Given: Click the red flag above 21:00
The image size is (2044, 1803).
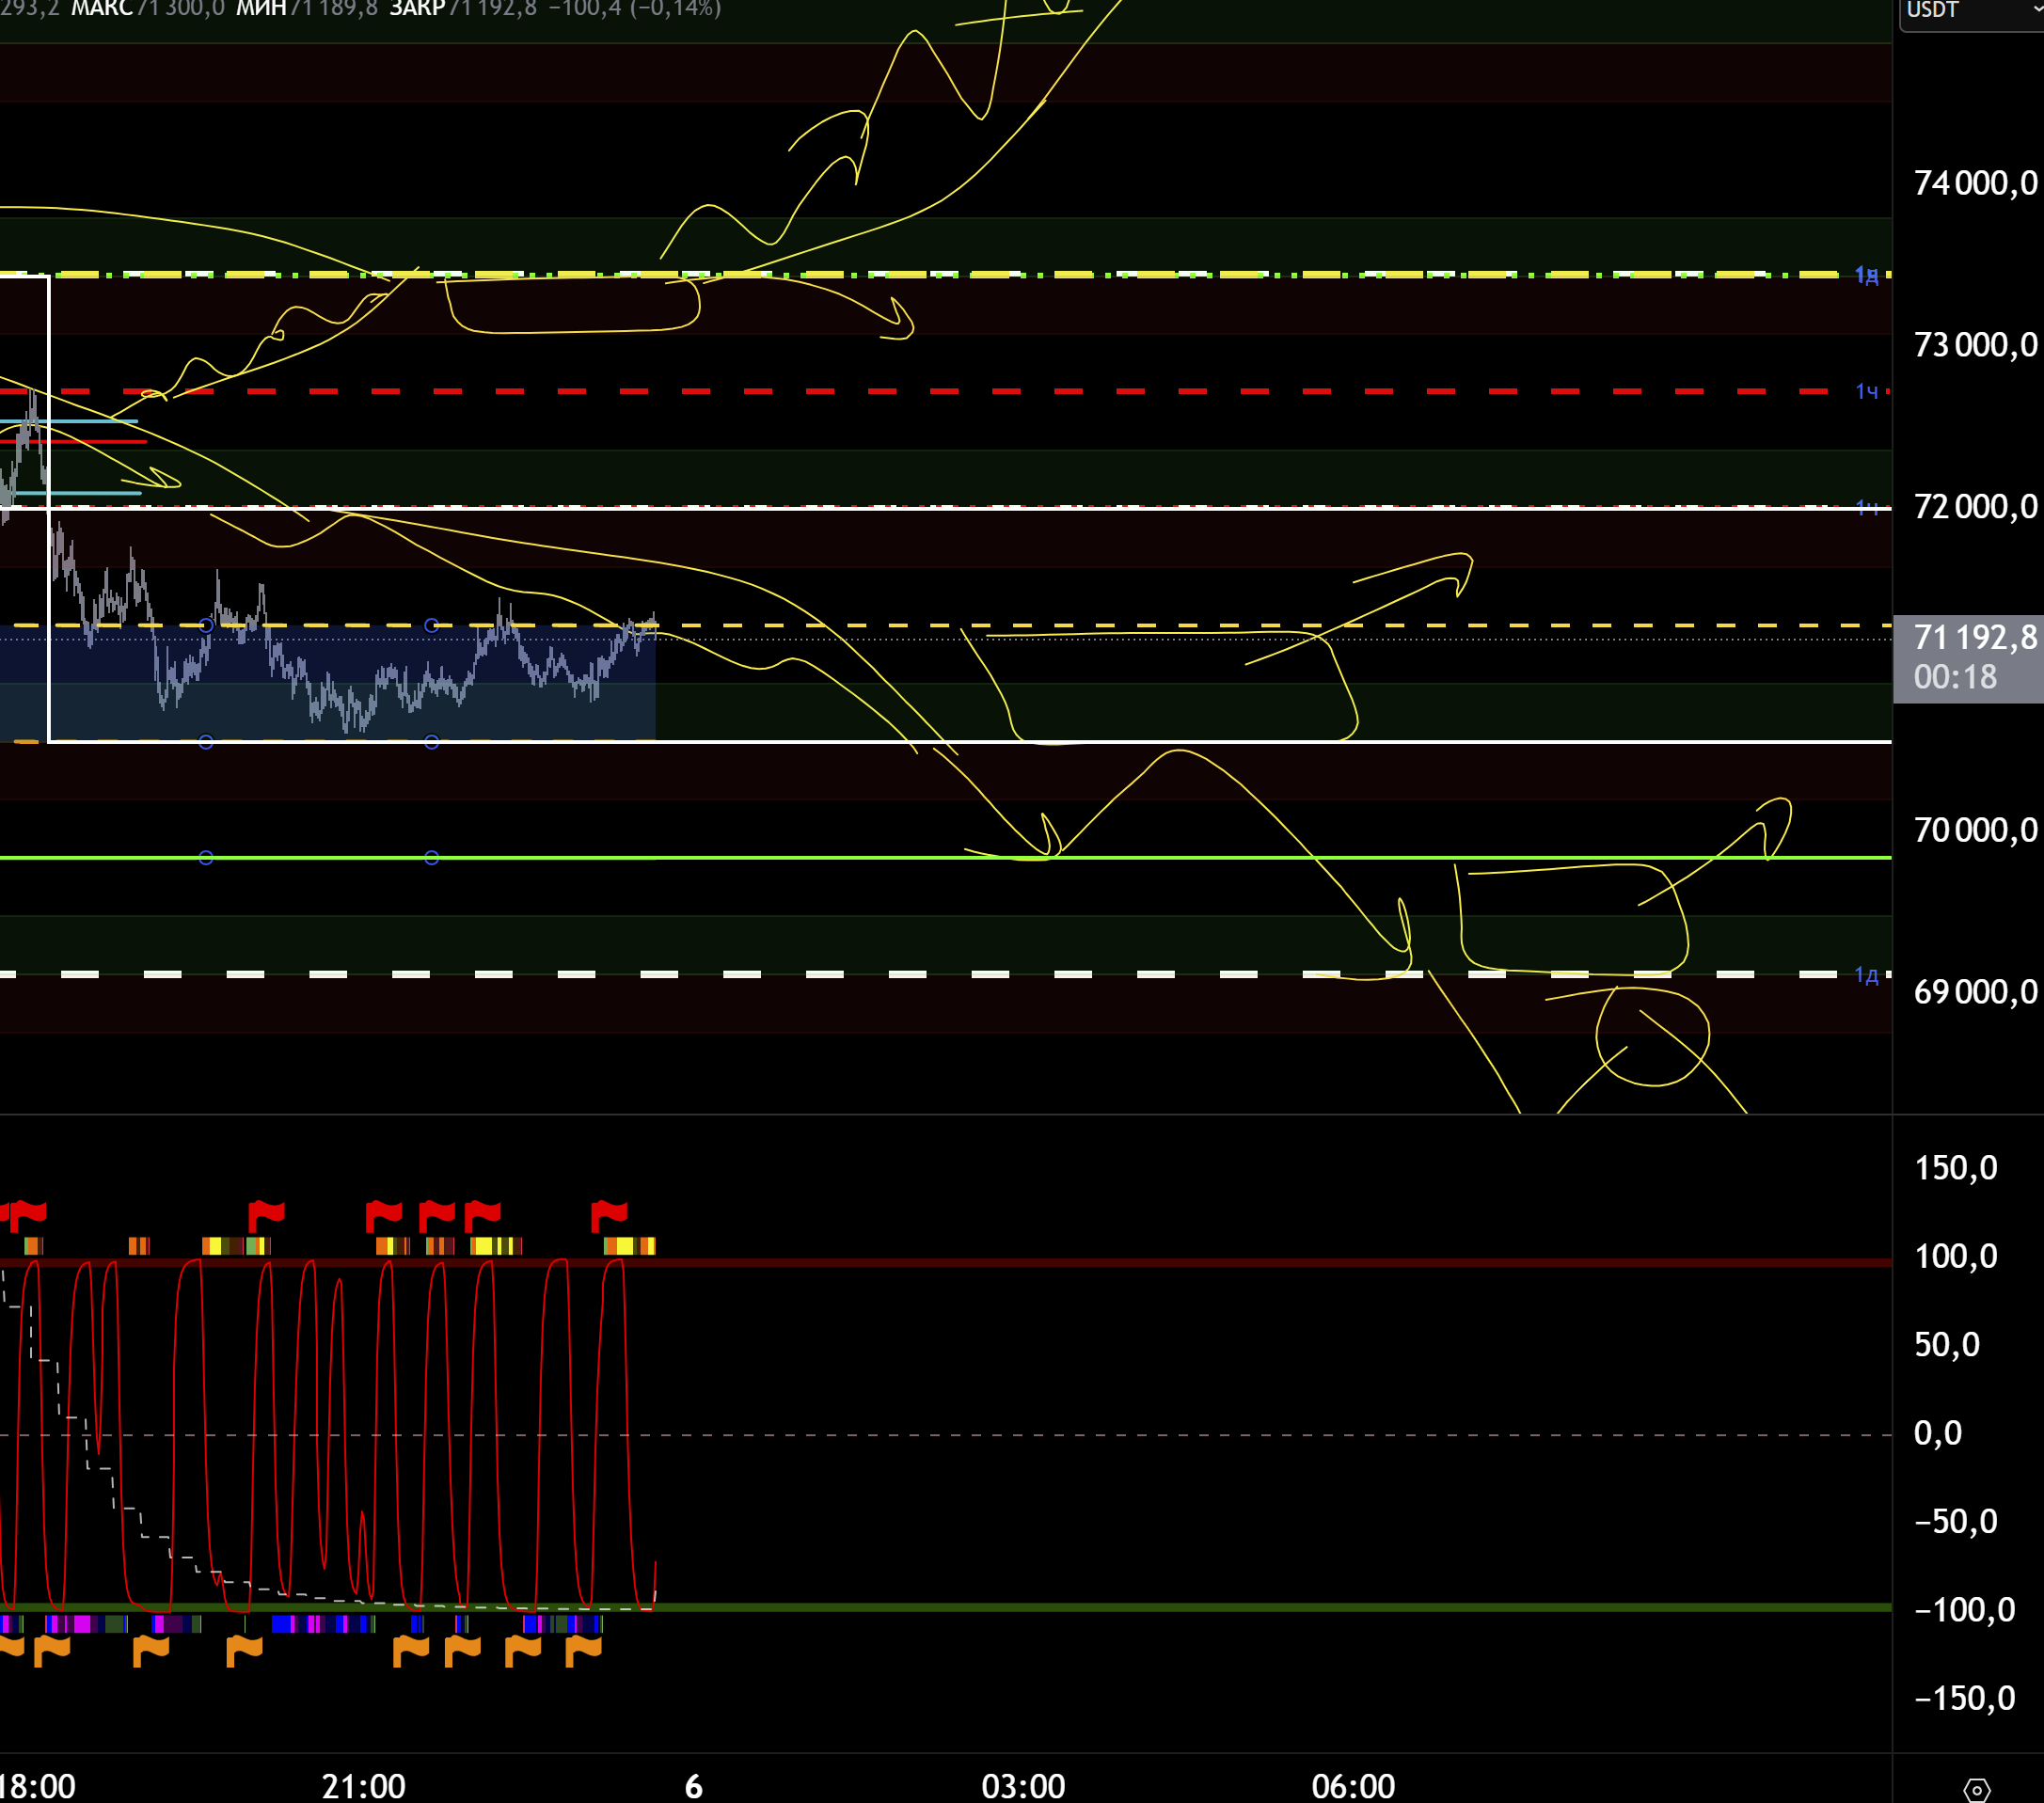Looking at the screenshot, I should click(383, 1215).
